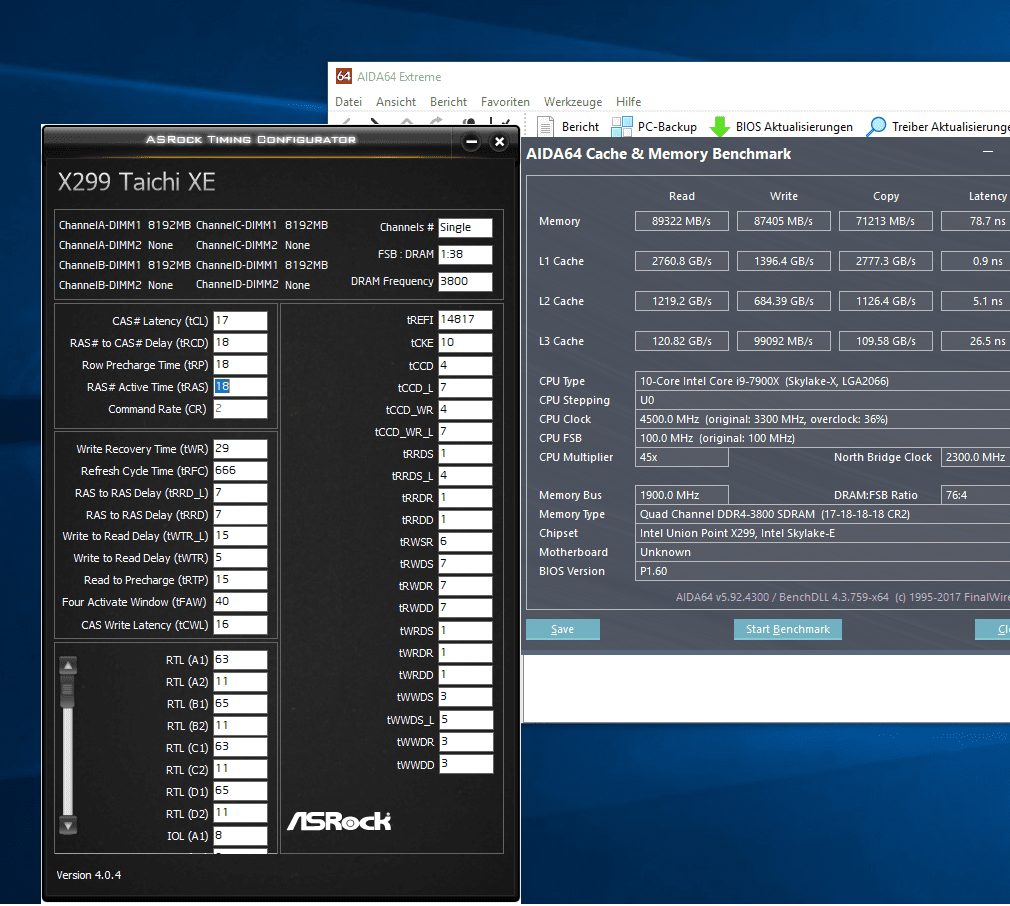Click Memory Type Quad Channel DDR4-3800 value
The width and height of the screenshot is (1010, 906).
822,514
